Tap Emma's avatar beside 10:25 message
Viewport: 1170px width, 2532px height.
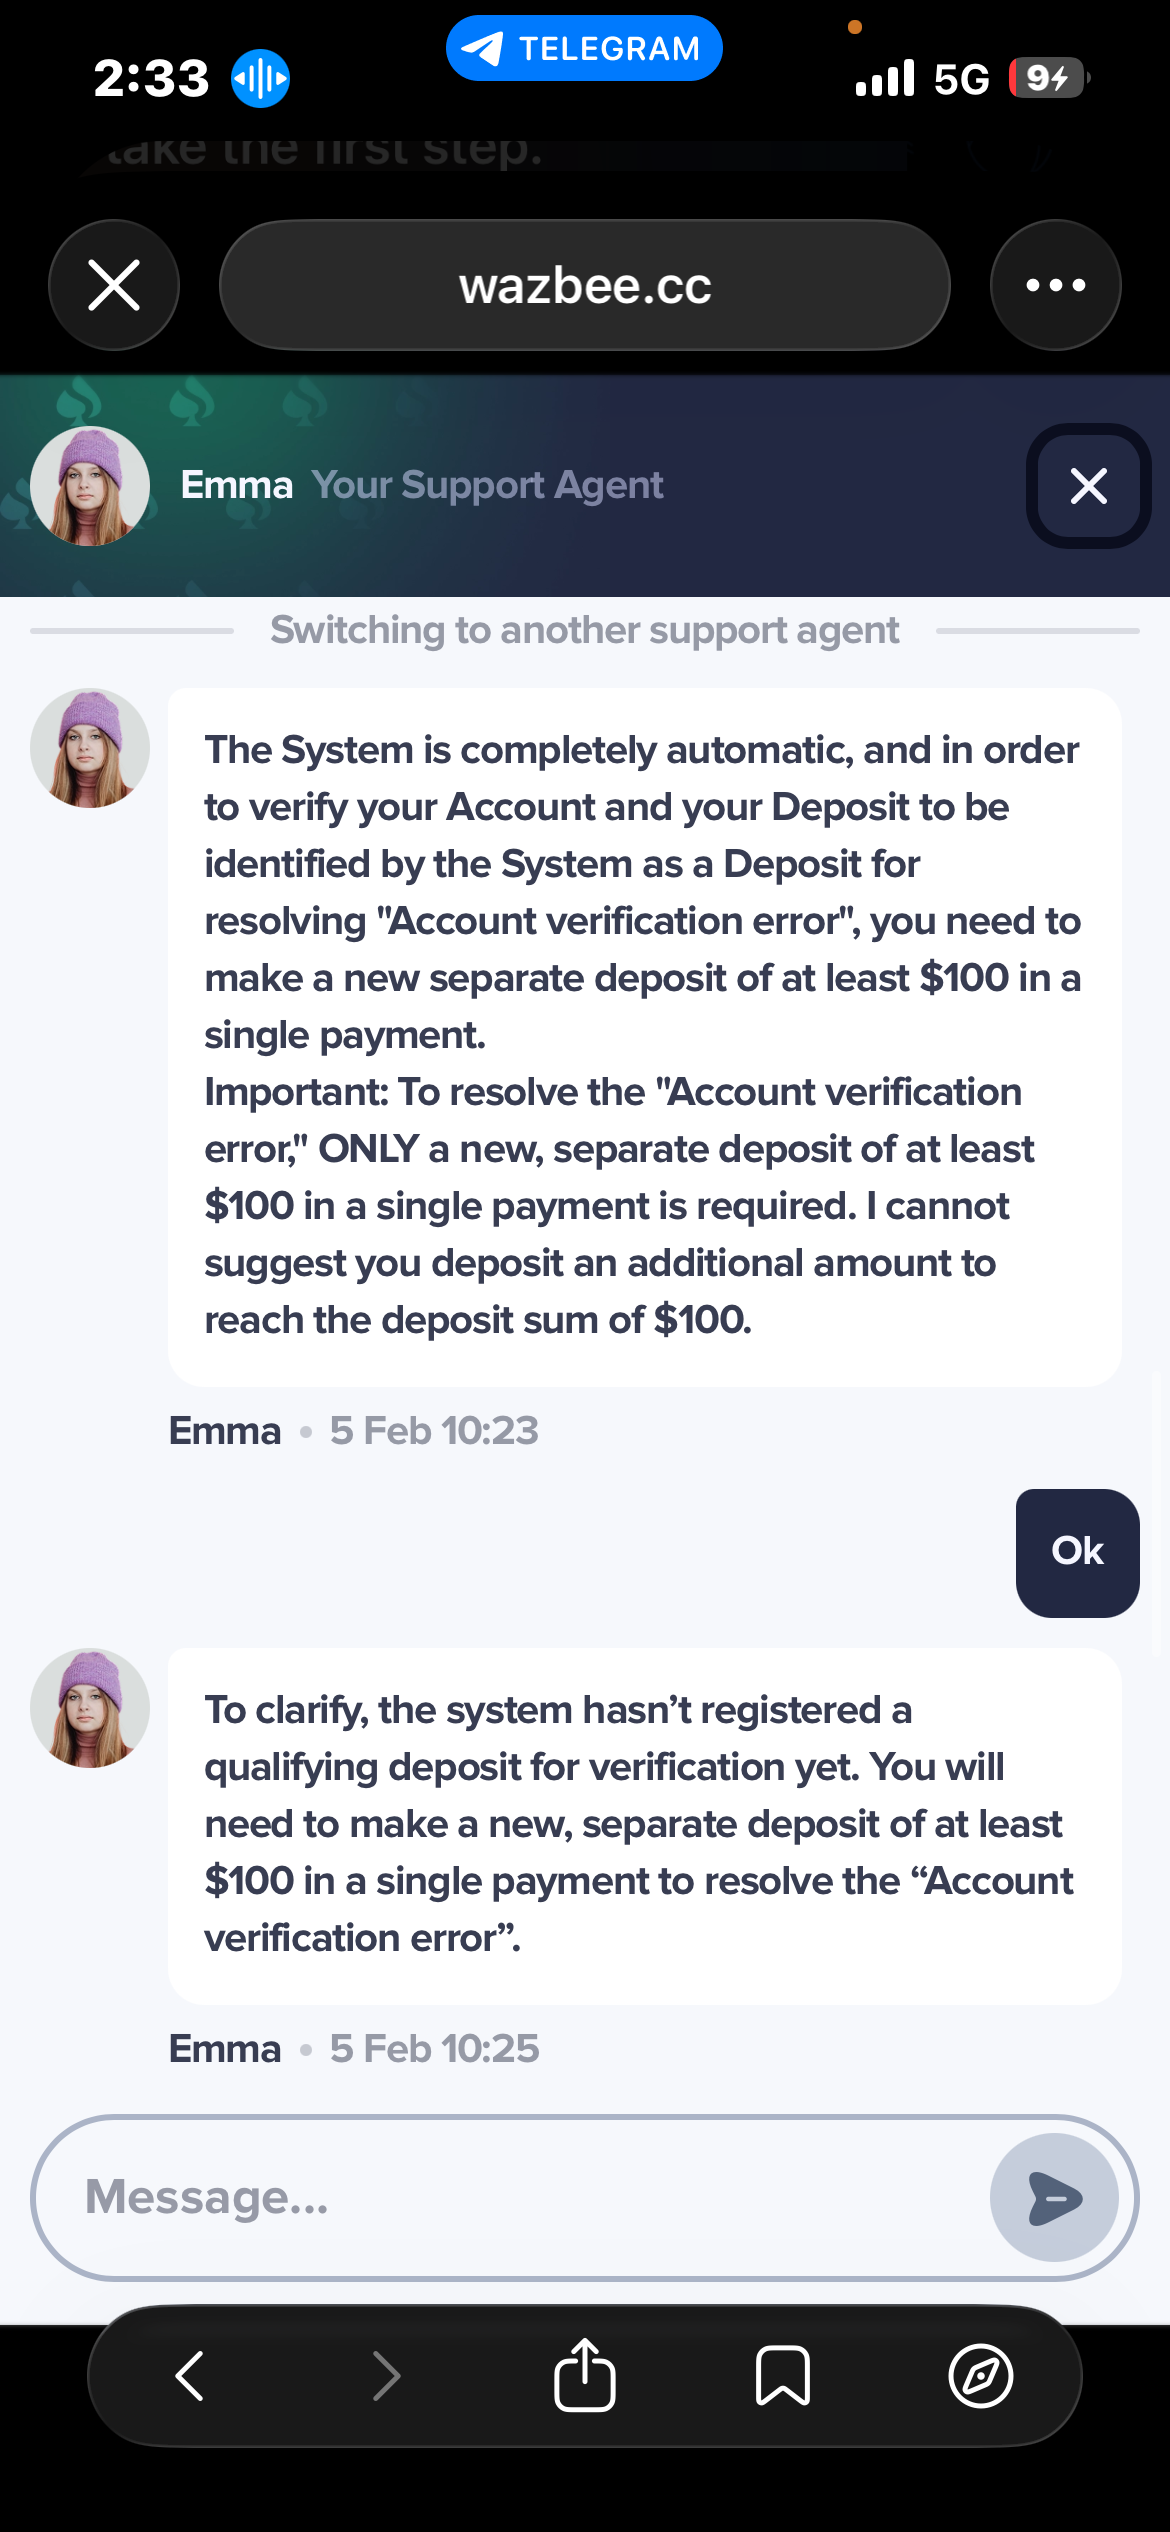coord(90,1708)
